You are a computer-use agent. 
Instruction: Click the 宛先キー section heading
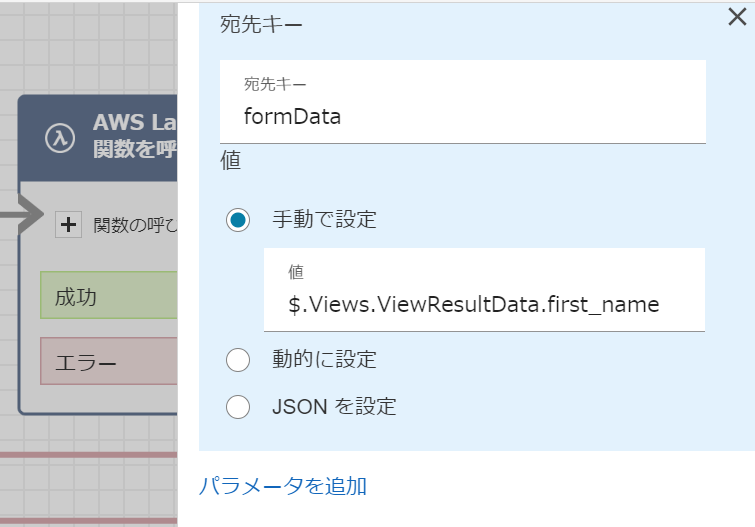coord(261,25)
